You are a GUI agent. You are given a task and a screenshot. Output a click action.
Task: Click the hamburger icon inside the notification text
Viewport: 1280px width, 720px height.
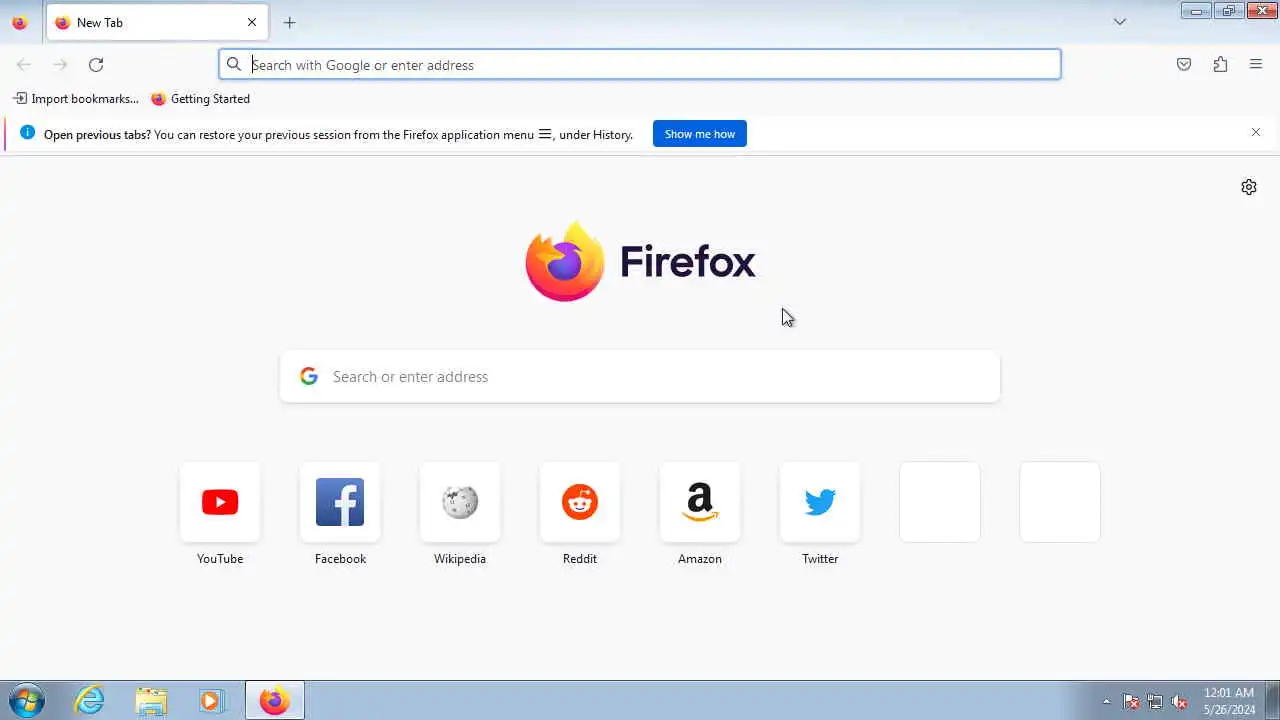click(x=545, y=134)
